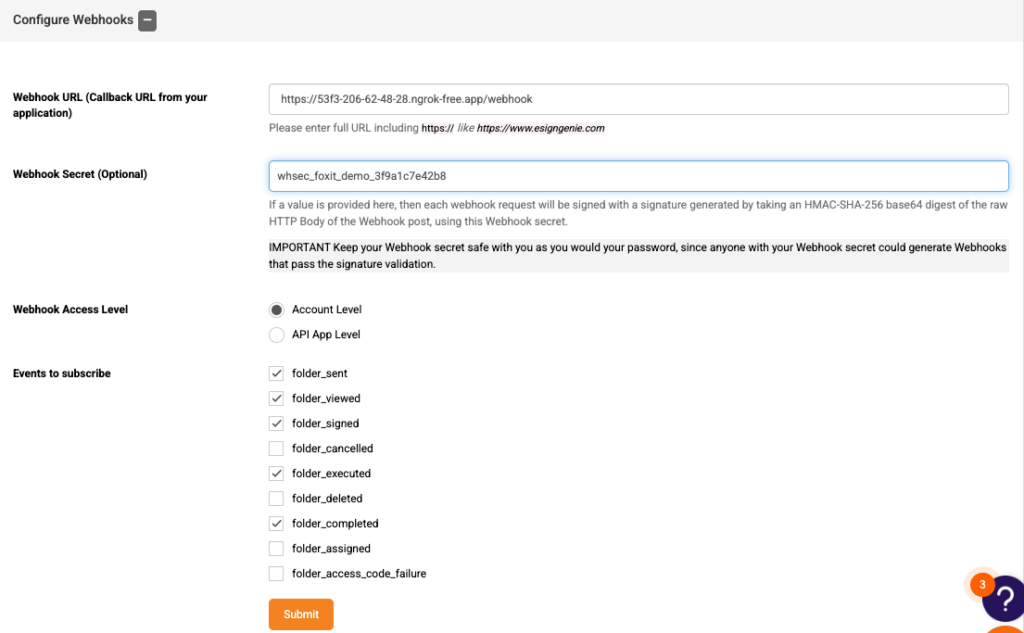This screenshot has width=1024, height=633.
Task: Click the Webhook Access Level label
Action: pos(71,310)
